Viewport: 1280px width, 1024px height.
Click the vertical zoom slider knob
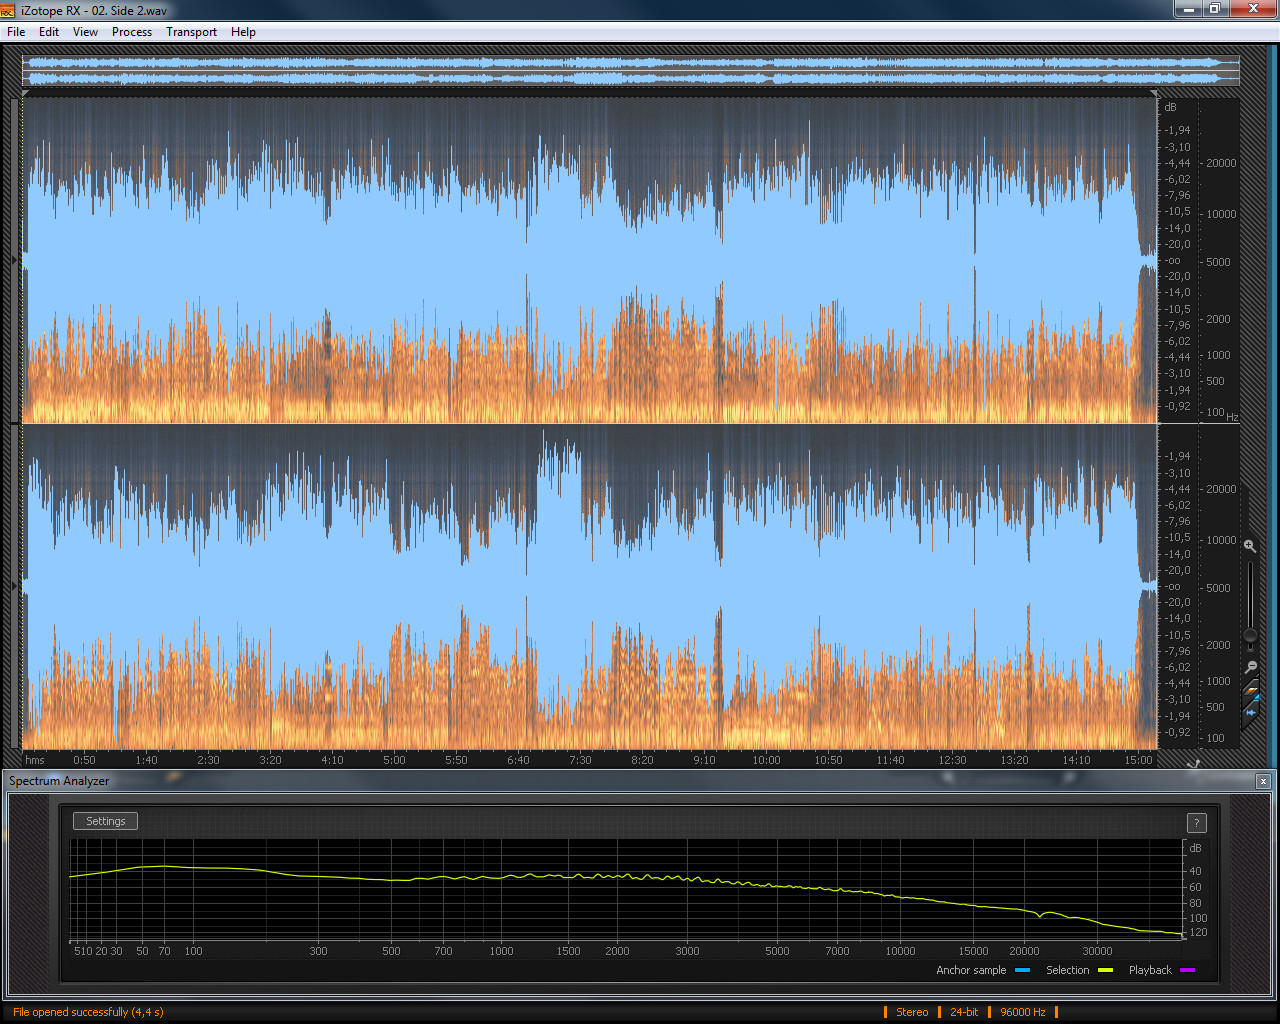pyautogui.click(x=1250, y=635)
